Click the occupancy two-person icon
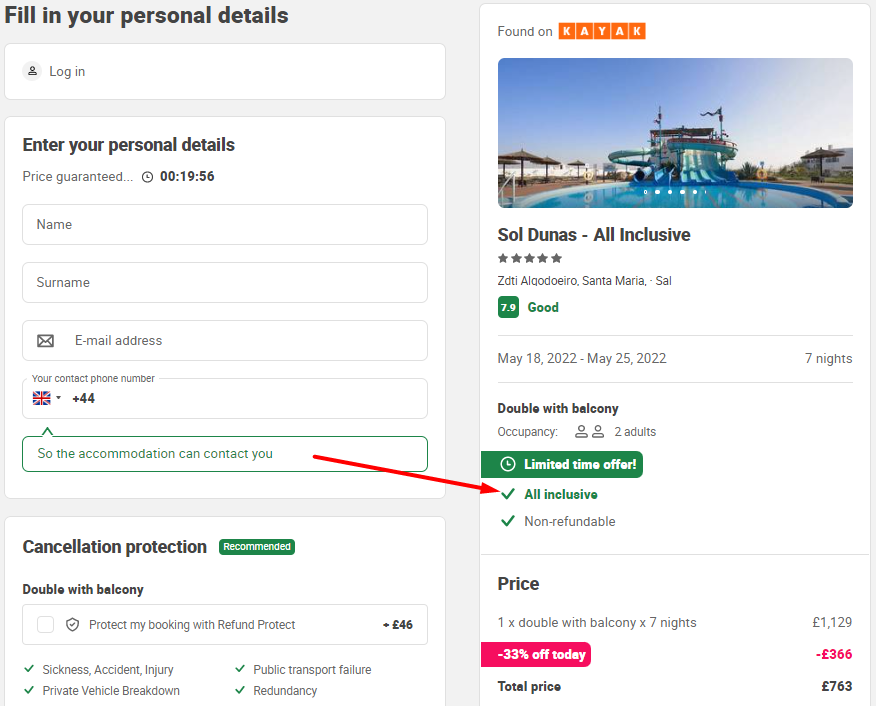The image size is (876, 706). (x=589, y=432)
